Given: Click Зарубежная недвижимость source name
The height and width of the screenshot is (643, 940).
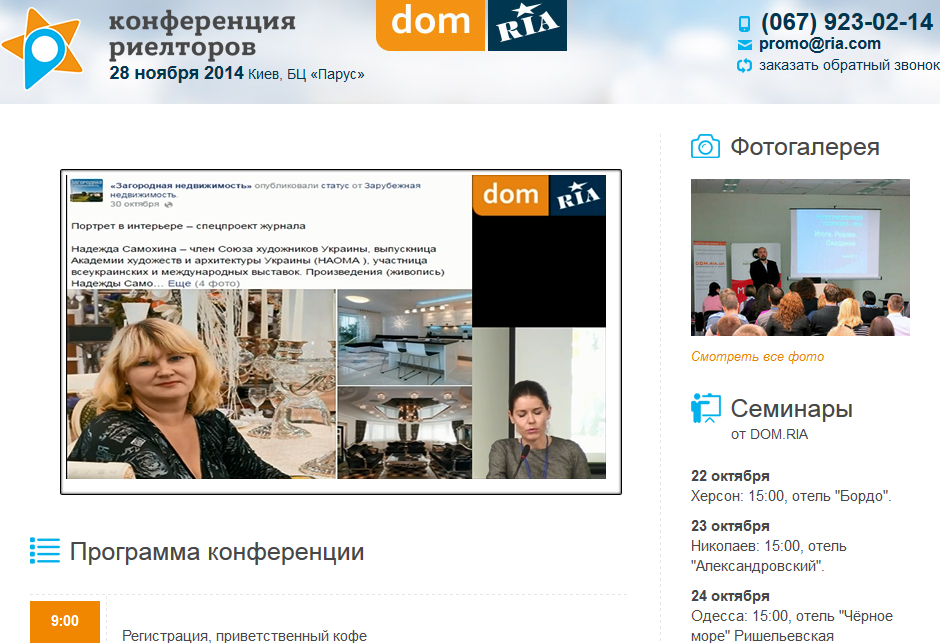Looking at the screenshot, I should (265, 190).
